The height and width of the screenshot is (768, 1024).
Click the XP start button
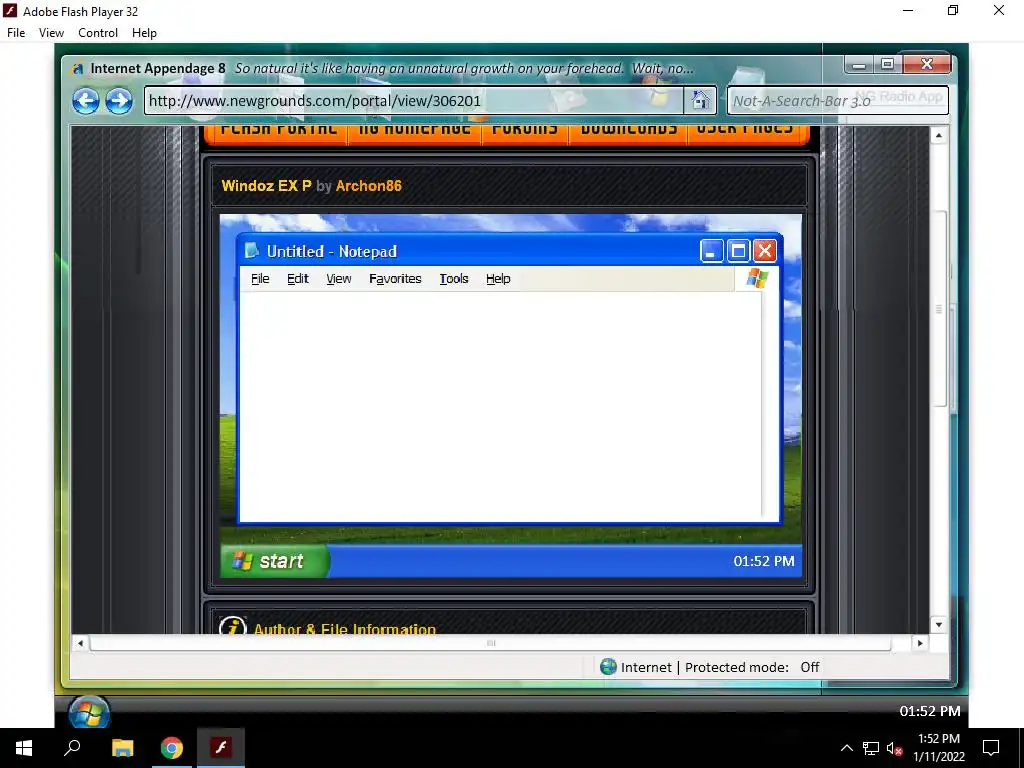275,561
